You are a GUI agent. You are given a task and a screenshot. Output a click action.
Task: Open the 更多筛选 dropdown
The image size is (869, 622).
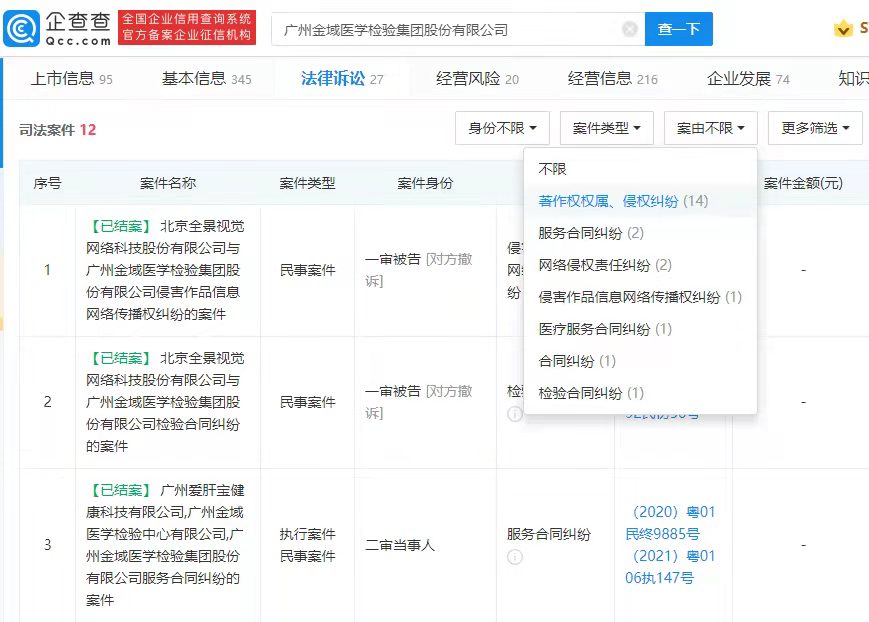[815, 128]
